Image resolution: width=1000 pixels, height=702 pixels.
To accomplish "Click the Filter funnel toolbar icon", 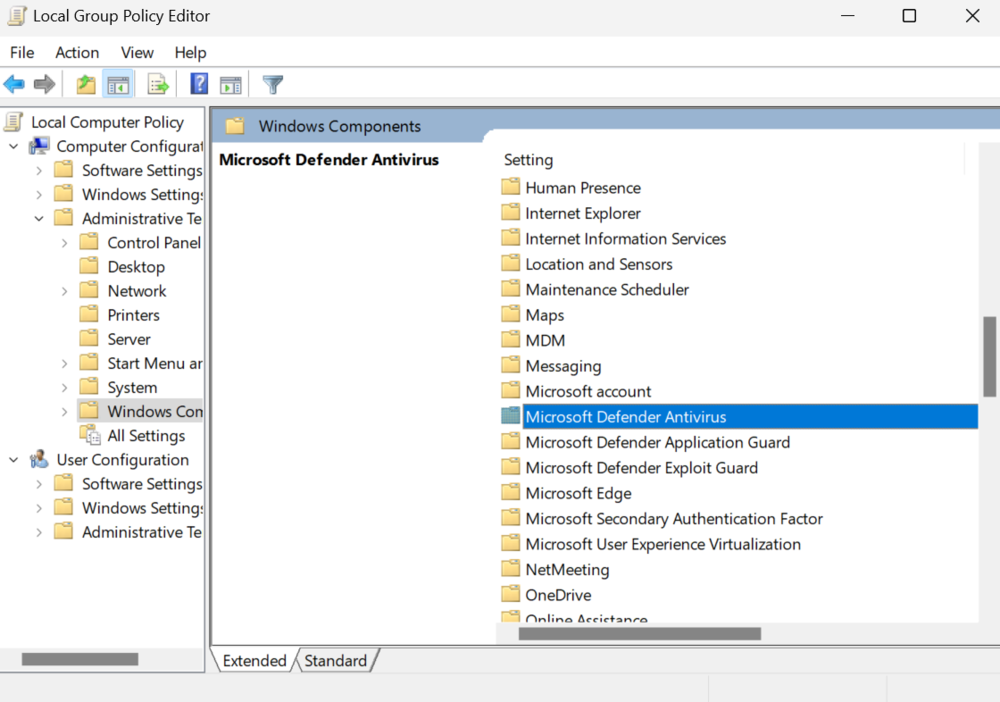I will pos(272,84).
